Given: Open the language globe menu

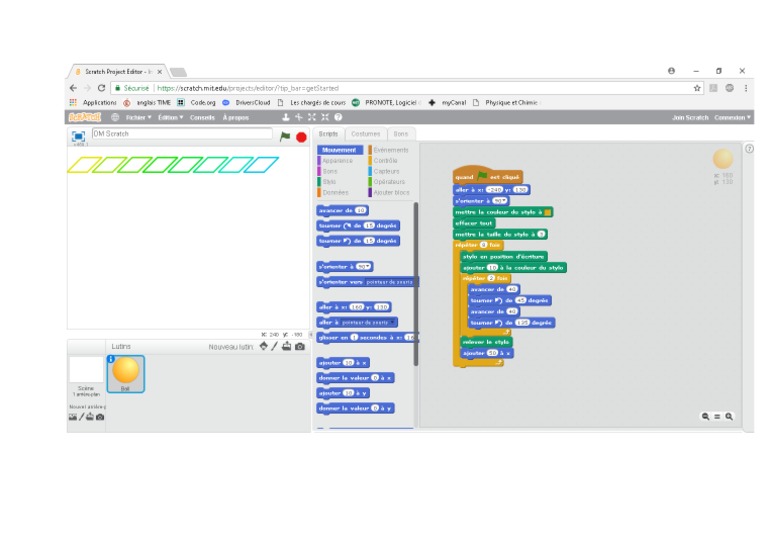Looking at the screenshot, I should tap(115, 118).
